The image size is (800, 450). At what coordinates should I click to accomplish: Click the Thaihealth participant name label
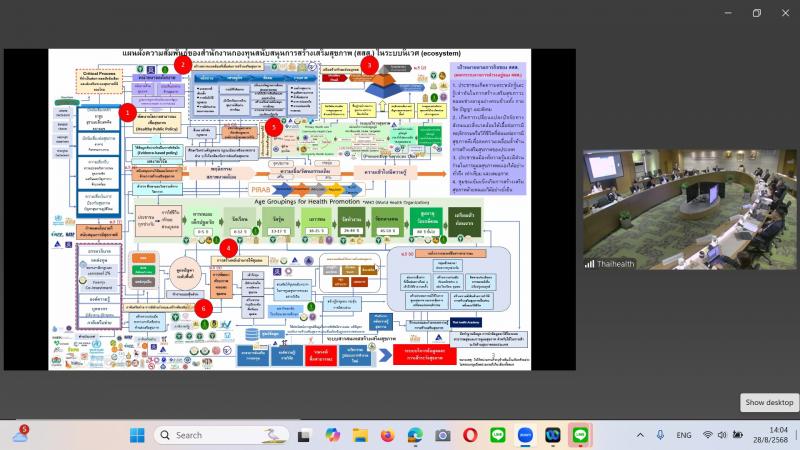616,264
